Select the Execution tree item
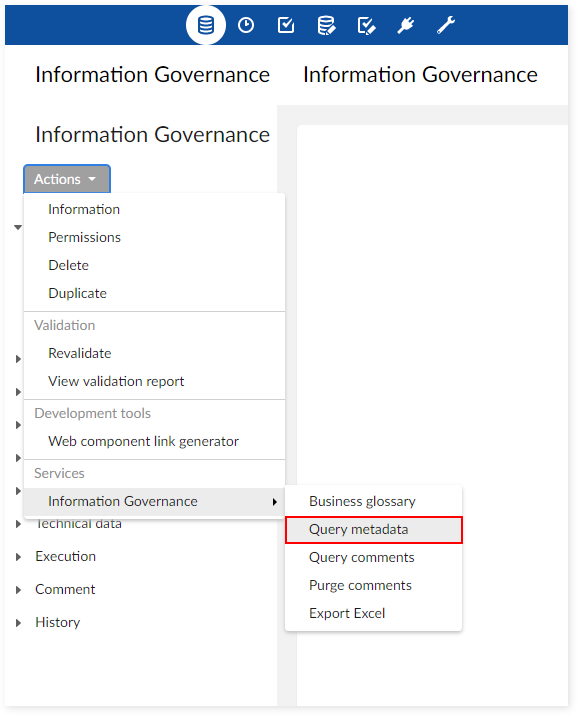The height and width of the screenshot is (715, 577). coord(66,557)
